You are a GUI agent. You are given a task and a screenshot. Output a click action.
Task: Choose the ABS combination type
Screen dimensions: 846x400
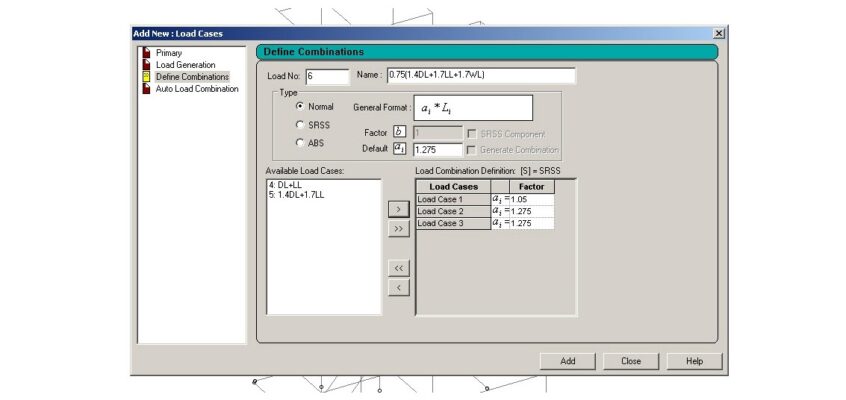tap(300, 143)
